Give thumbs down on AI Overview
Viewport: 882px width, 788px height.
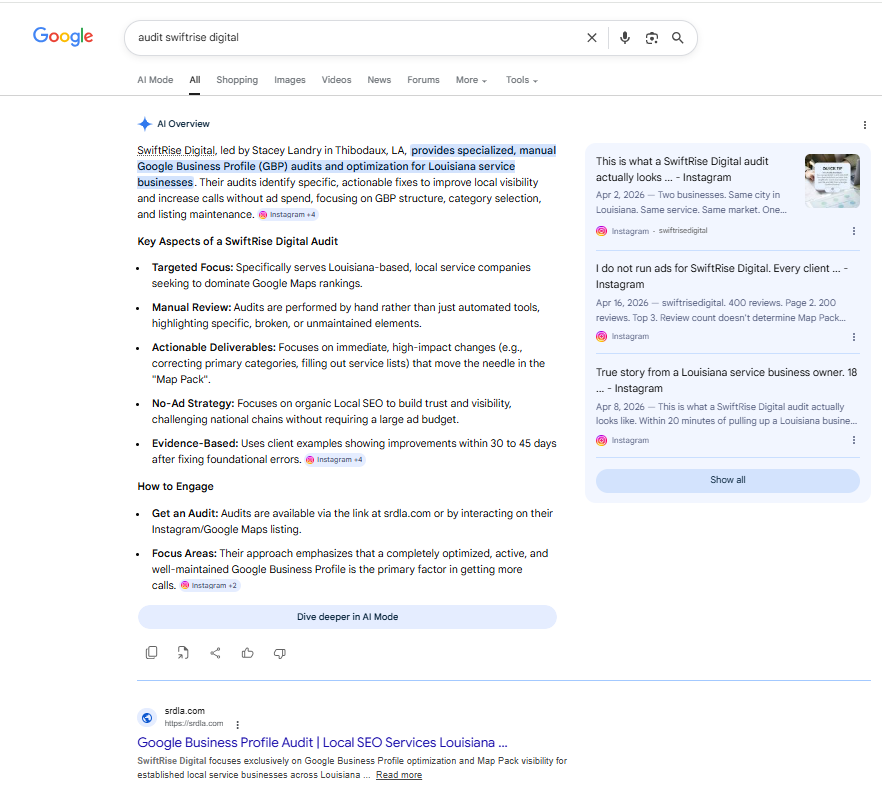280,652
